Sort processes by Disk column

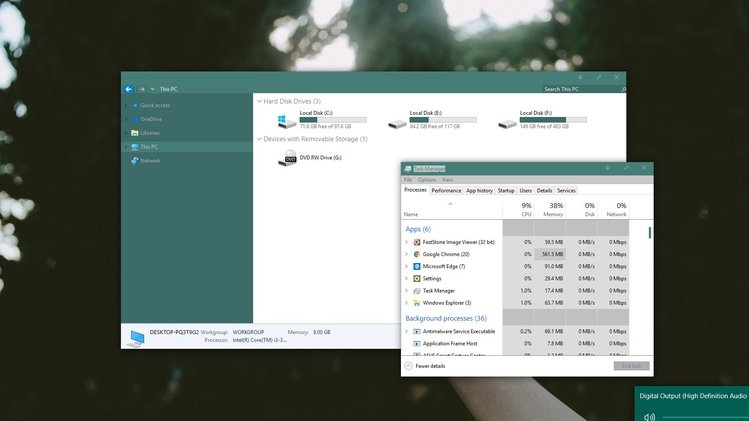[x=581, y=209]
